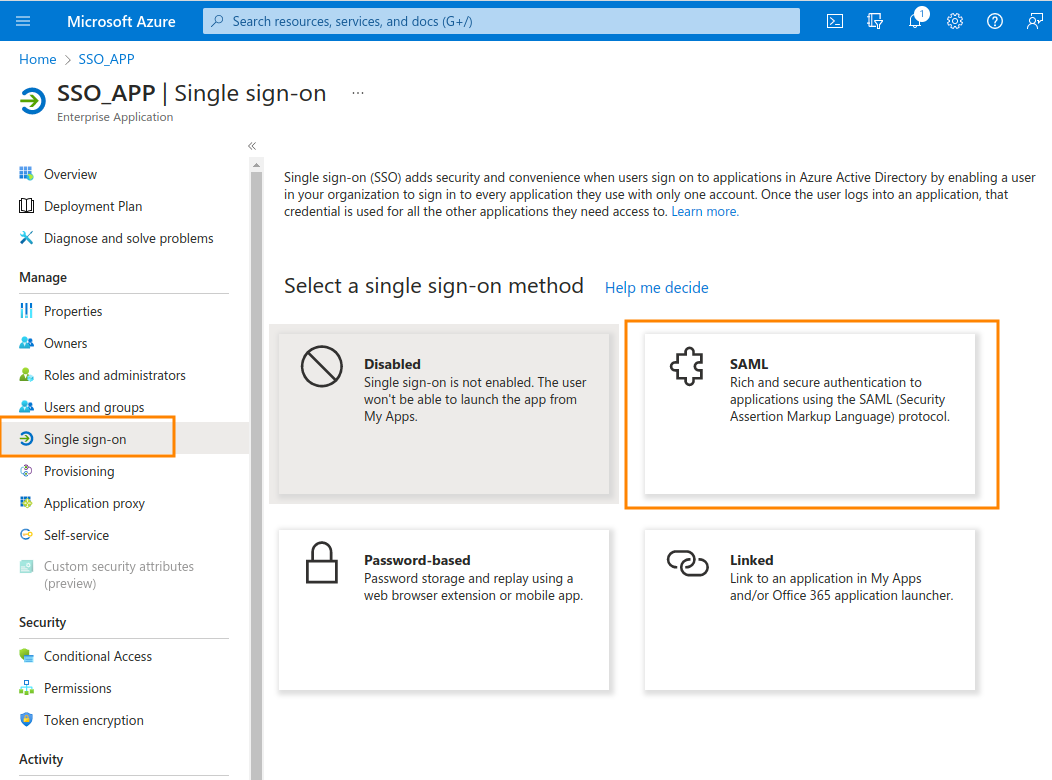Choose the Password-based sign-on card
Screen dimensions: 1052x780
[x=444, y=609]
